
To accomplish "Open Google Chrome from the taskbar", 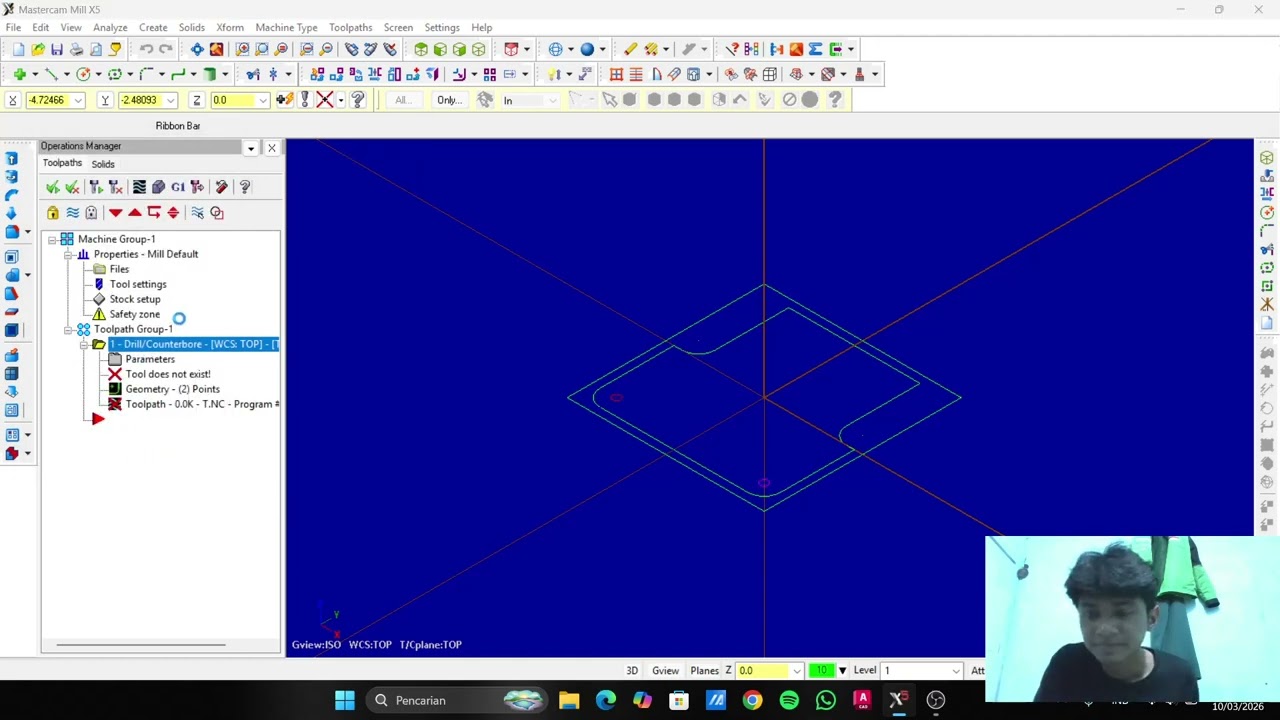I will [x=752, y=700].
